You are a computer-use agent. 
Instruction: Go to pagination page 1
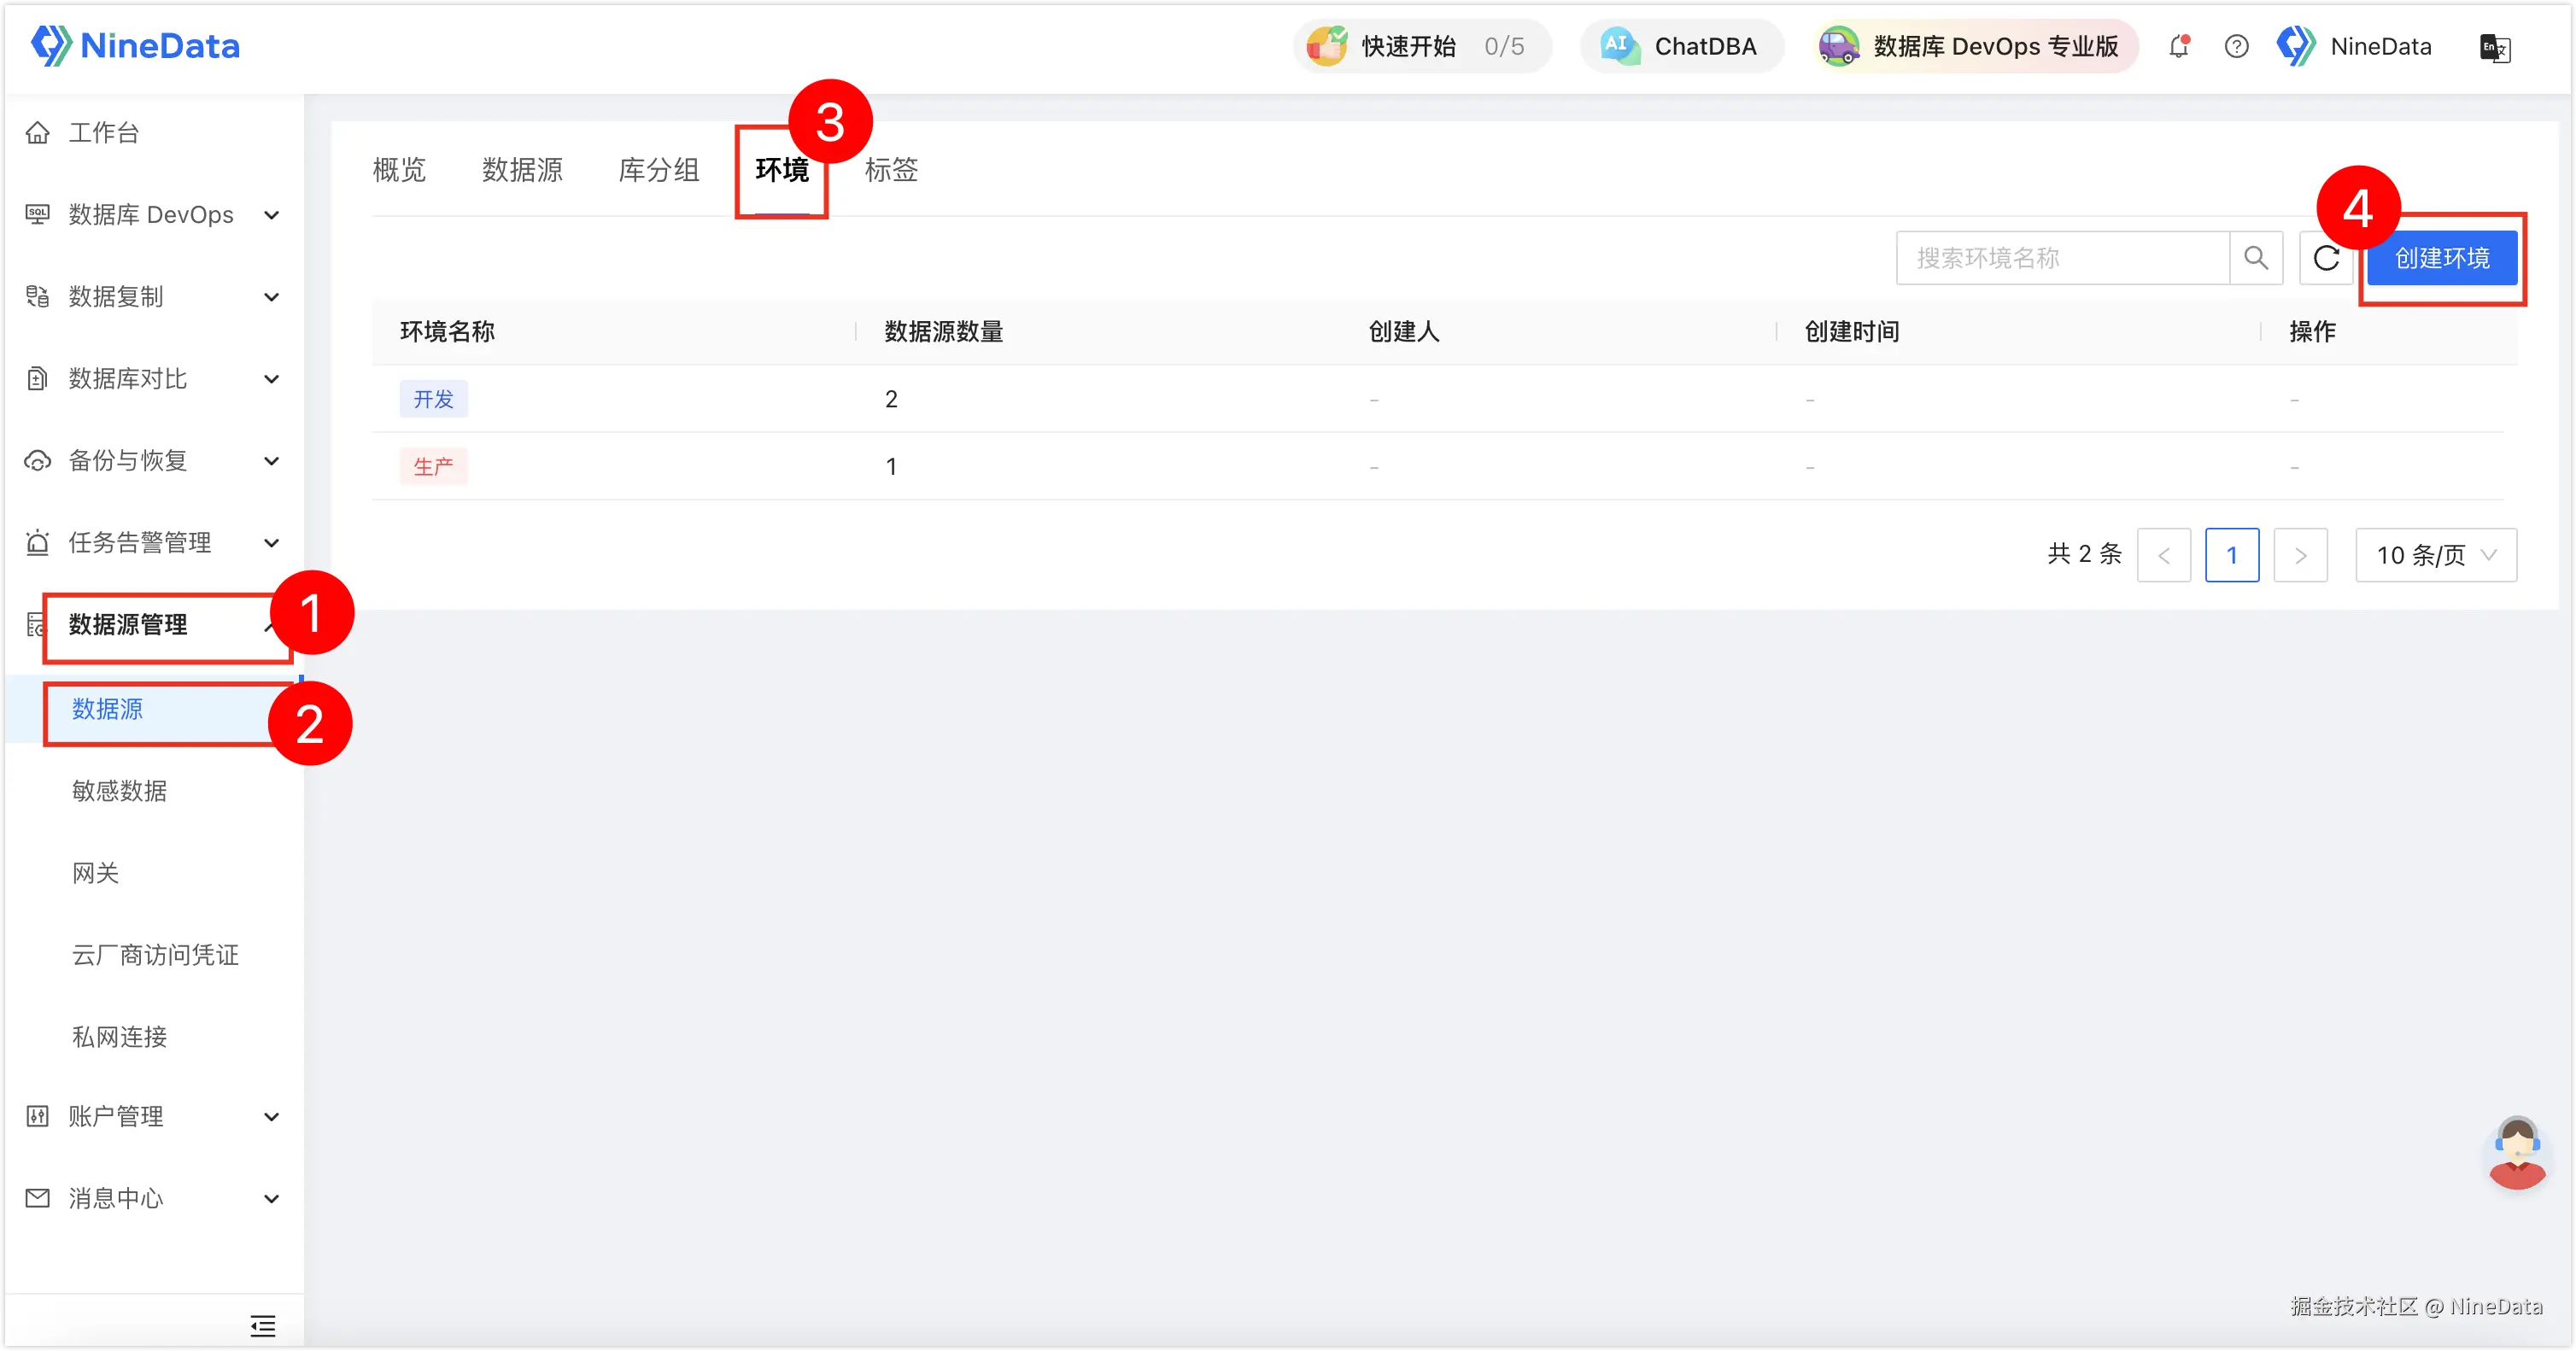tap(2231, 555)
